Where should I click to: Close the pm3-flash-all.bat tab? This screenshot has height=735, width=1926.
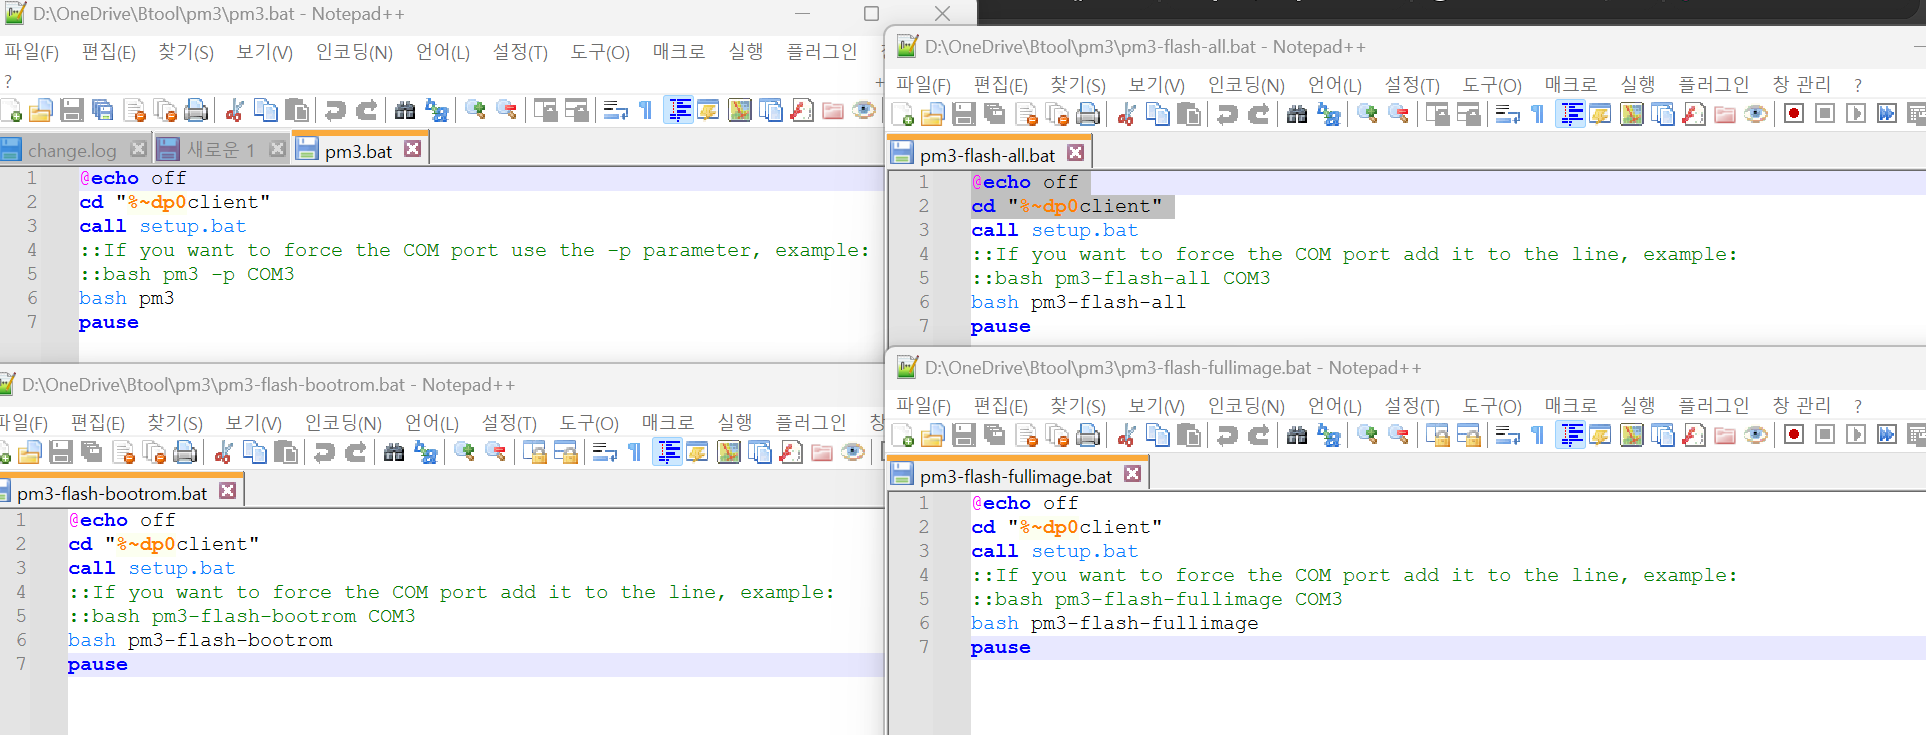click(1076, 153)
